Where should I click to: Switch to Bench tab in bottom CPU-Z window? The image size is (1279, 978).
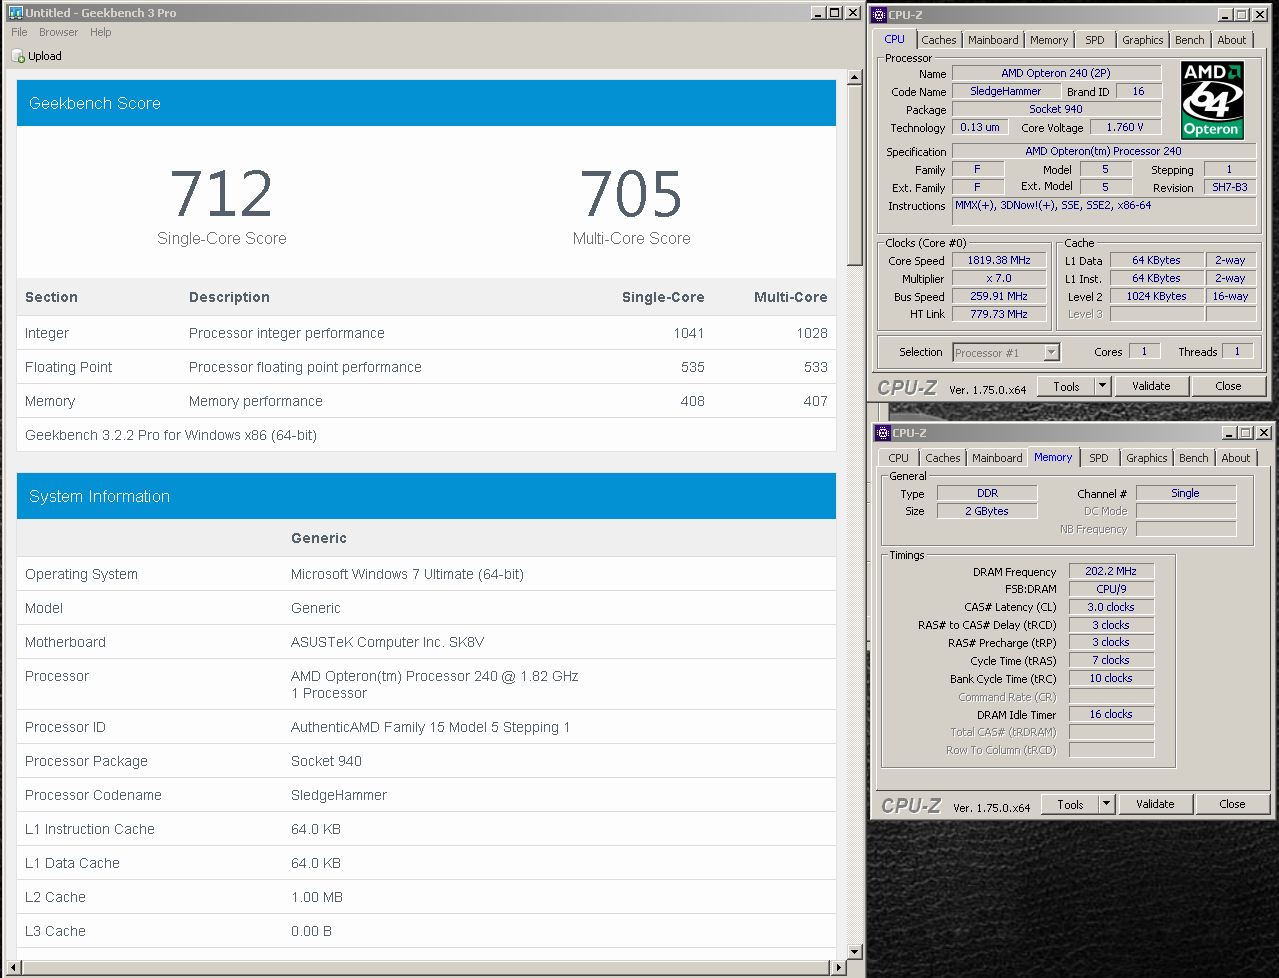click(x=1193, y=459)
